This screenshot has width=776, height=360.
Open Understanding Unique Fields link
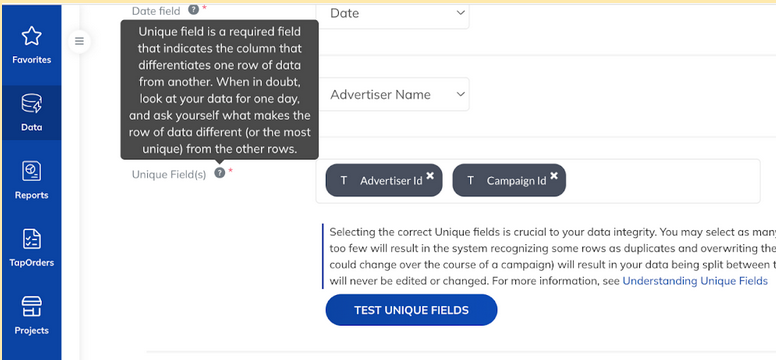point(695,281)
